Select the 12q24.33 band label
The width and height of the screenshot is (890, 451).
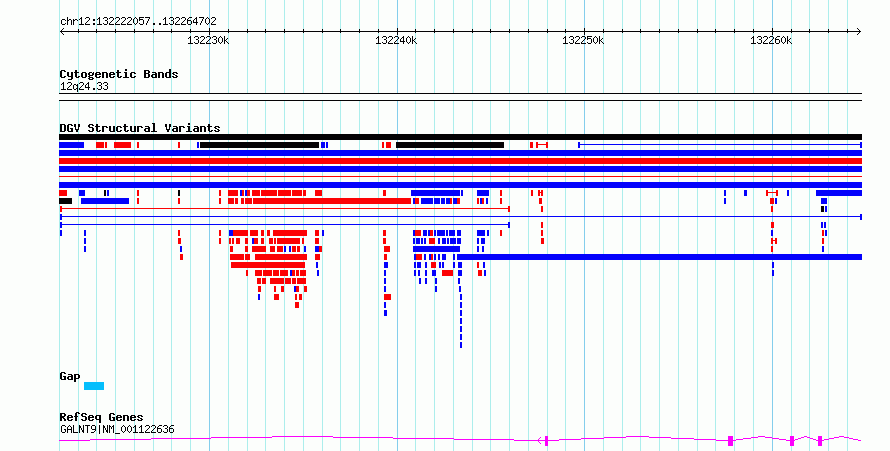pos(84,86)
